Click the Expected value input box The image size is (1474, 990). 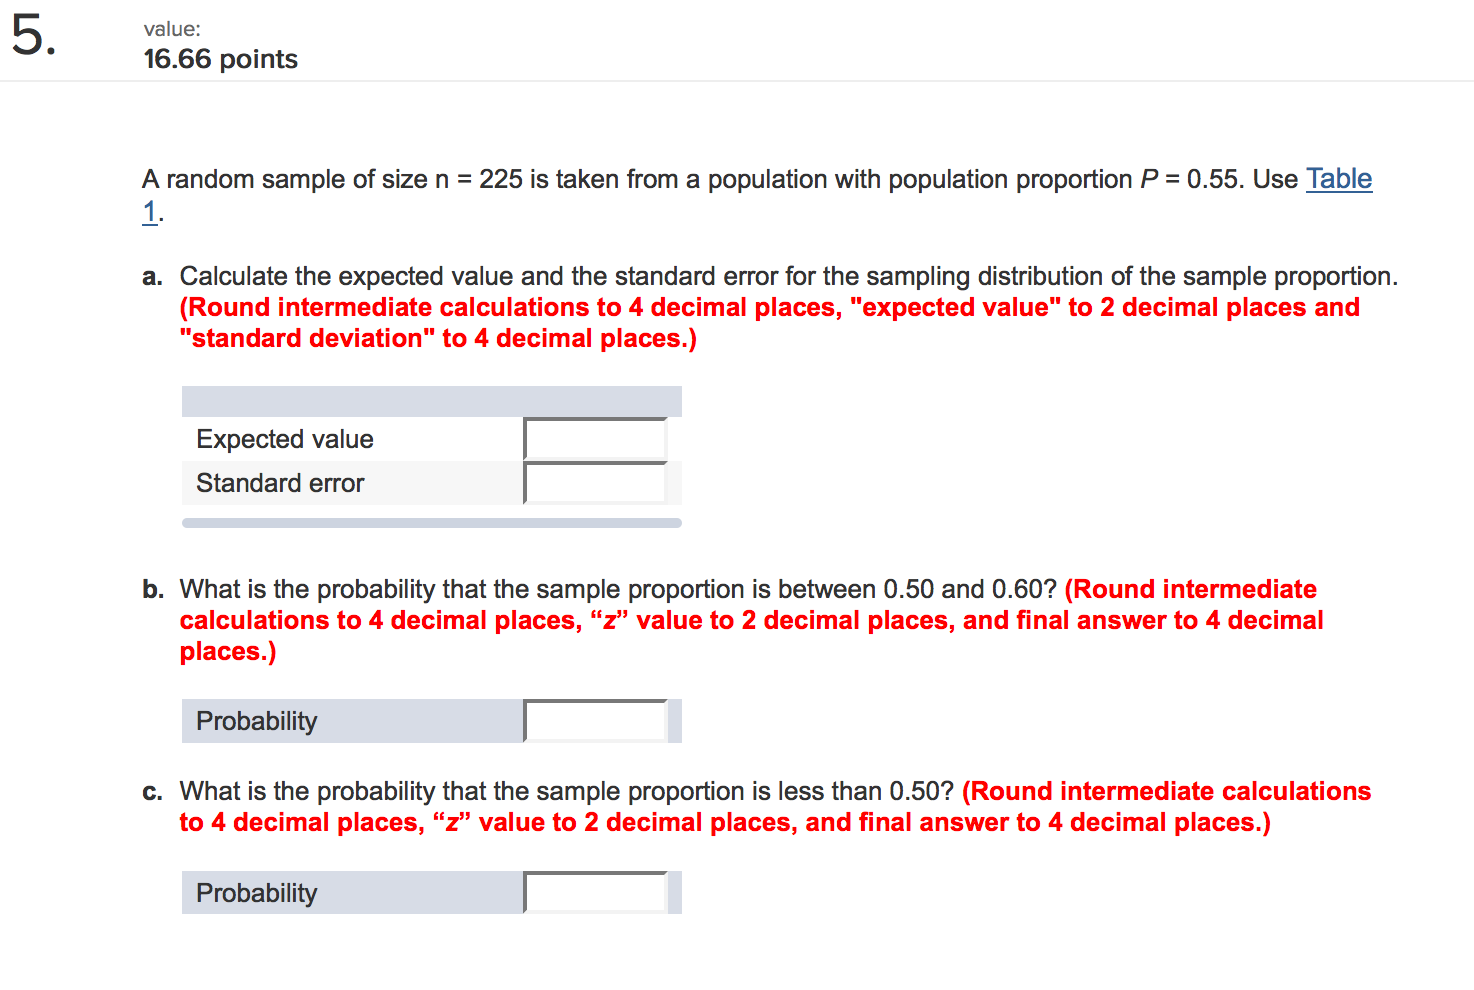tap(595, 439)
